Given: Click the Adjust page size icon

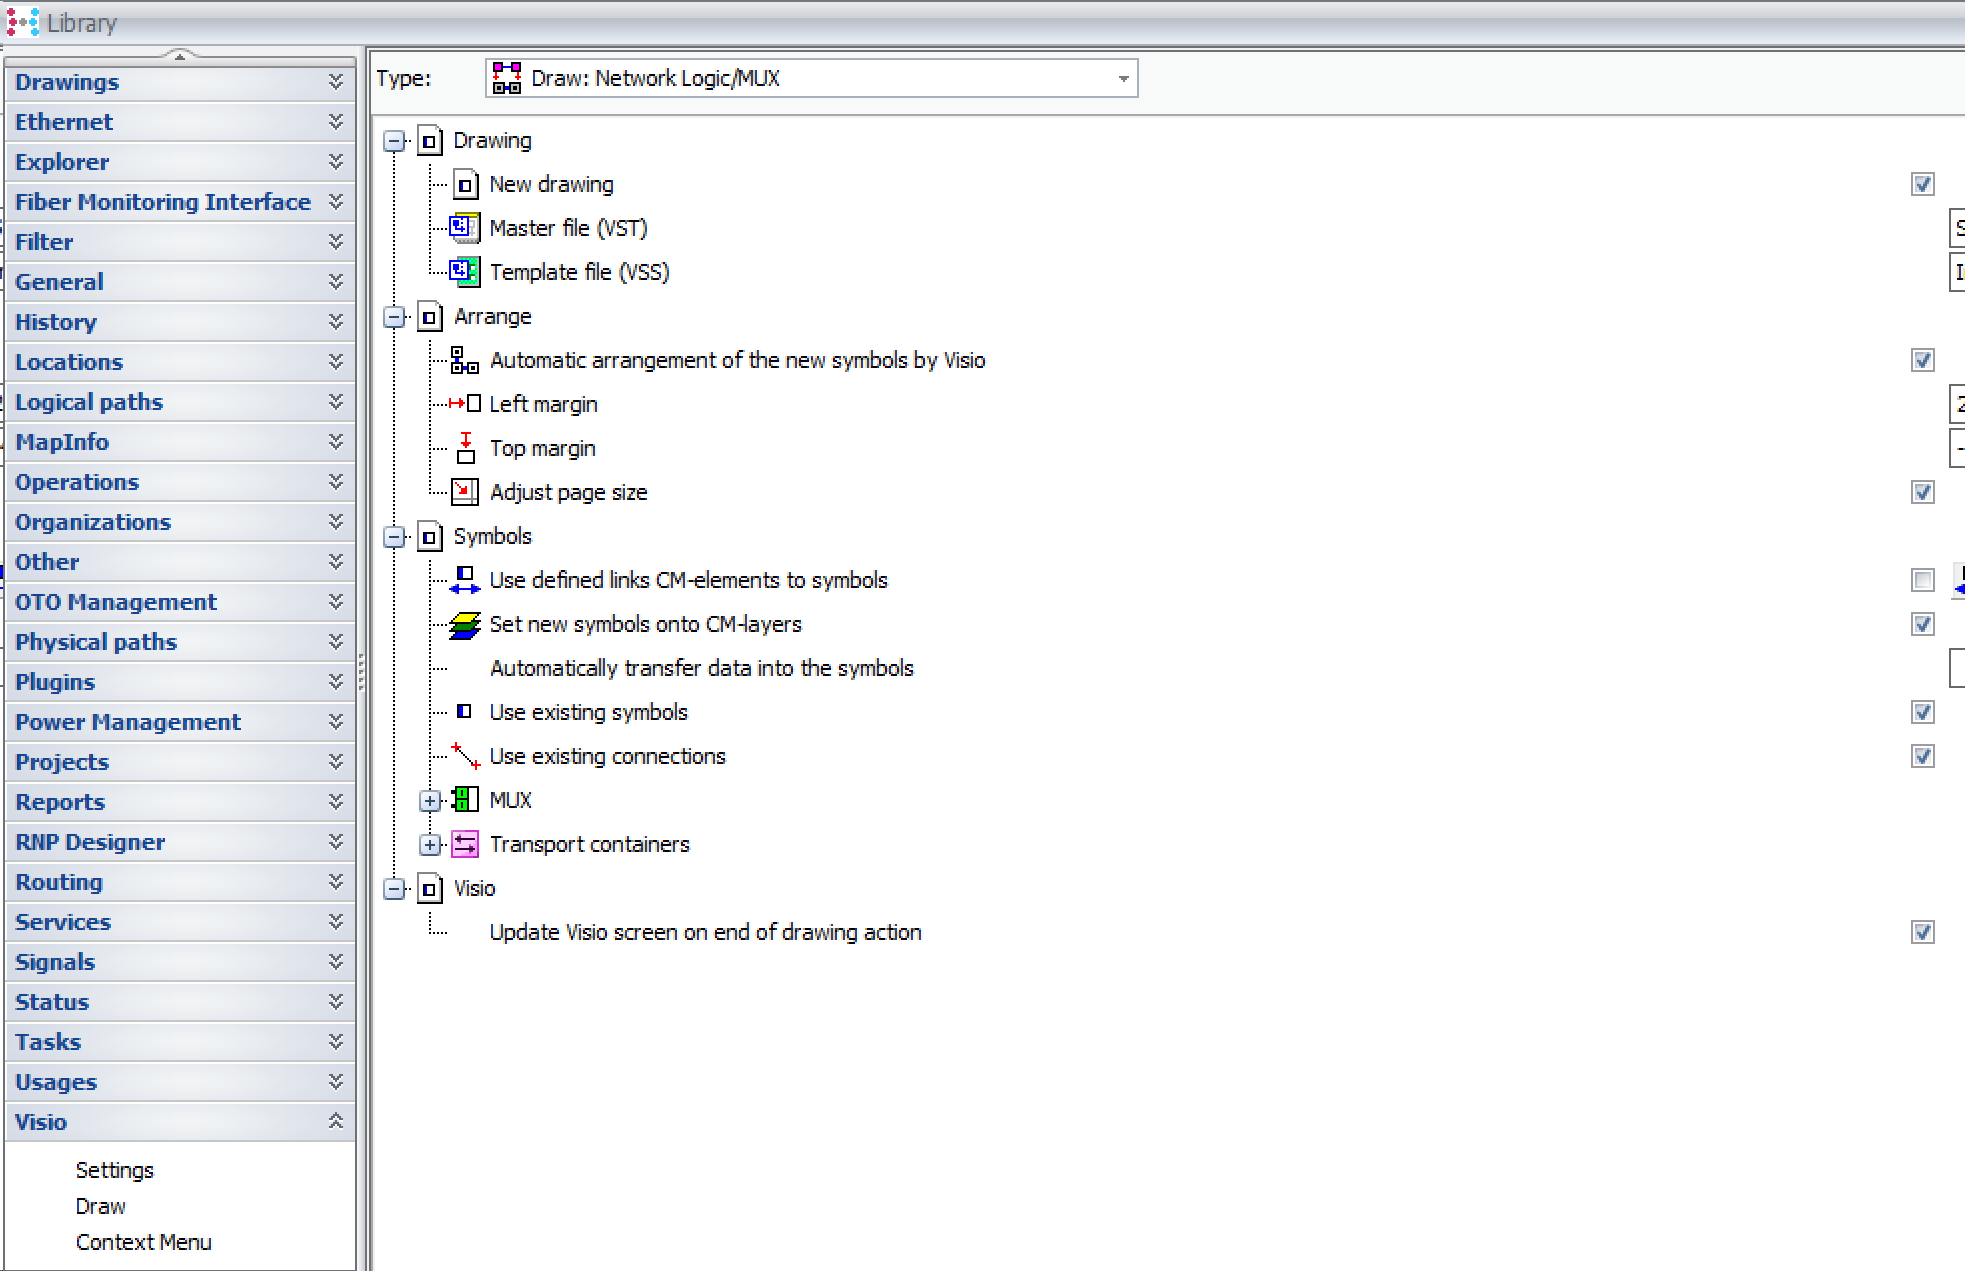Looking at the screenshot, I should click(x=465, y=492).
